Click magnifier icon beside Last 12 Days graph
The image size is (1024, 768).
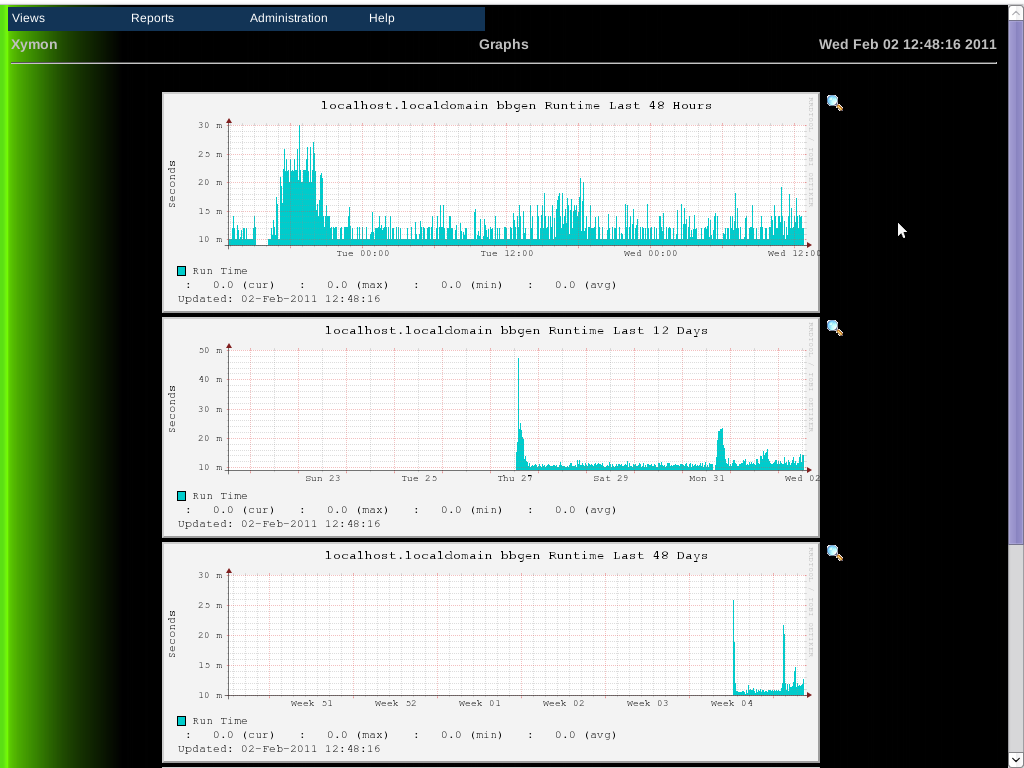tap(834, 327)
